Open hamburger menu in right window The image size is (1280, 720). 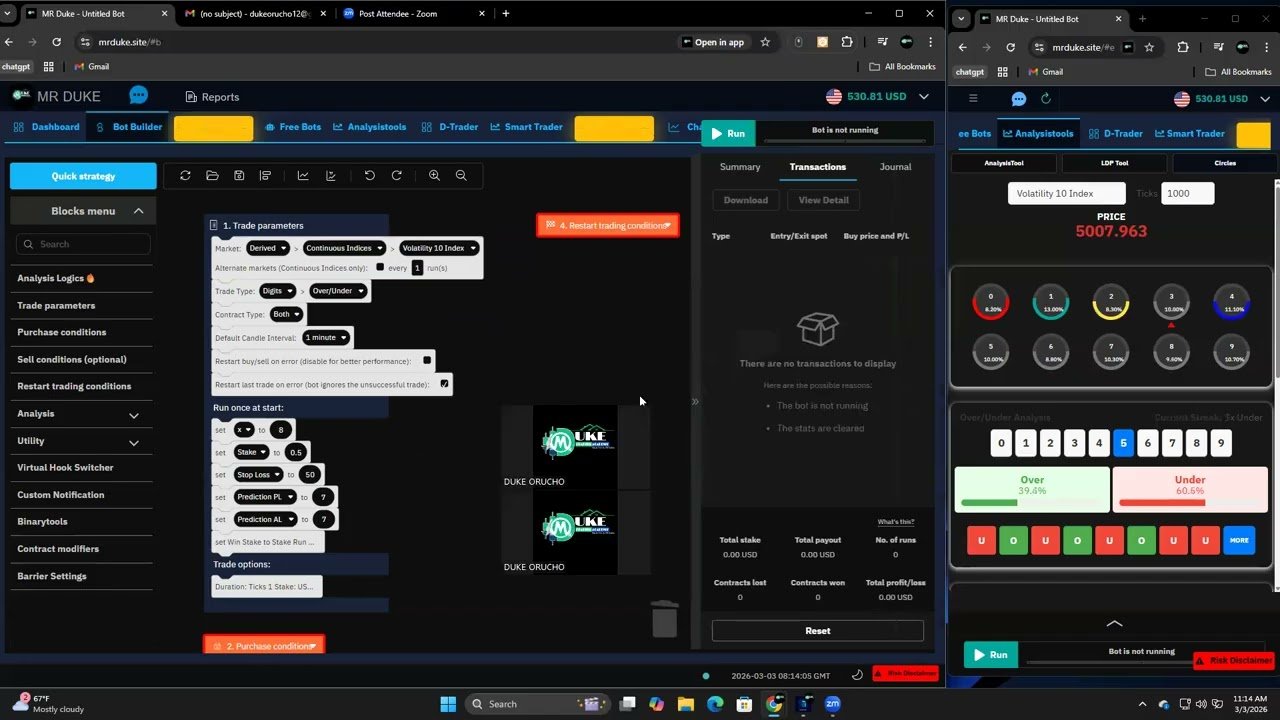coord(973,98)
